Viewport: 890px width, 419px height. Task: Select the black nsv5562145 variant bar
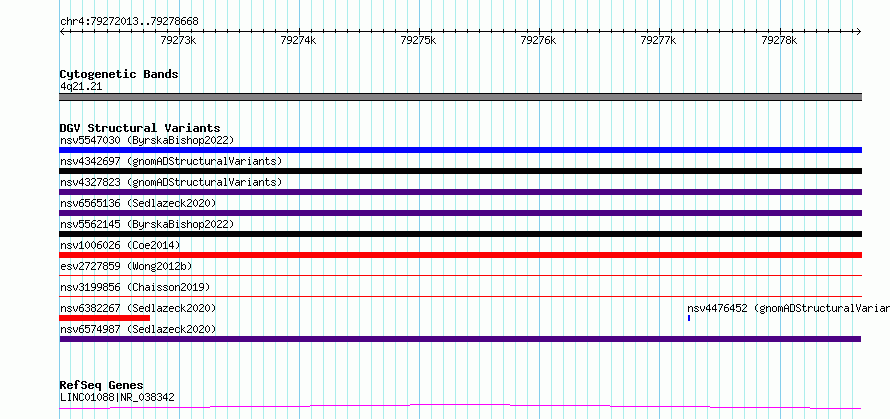click(460, 234)
